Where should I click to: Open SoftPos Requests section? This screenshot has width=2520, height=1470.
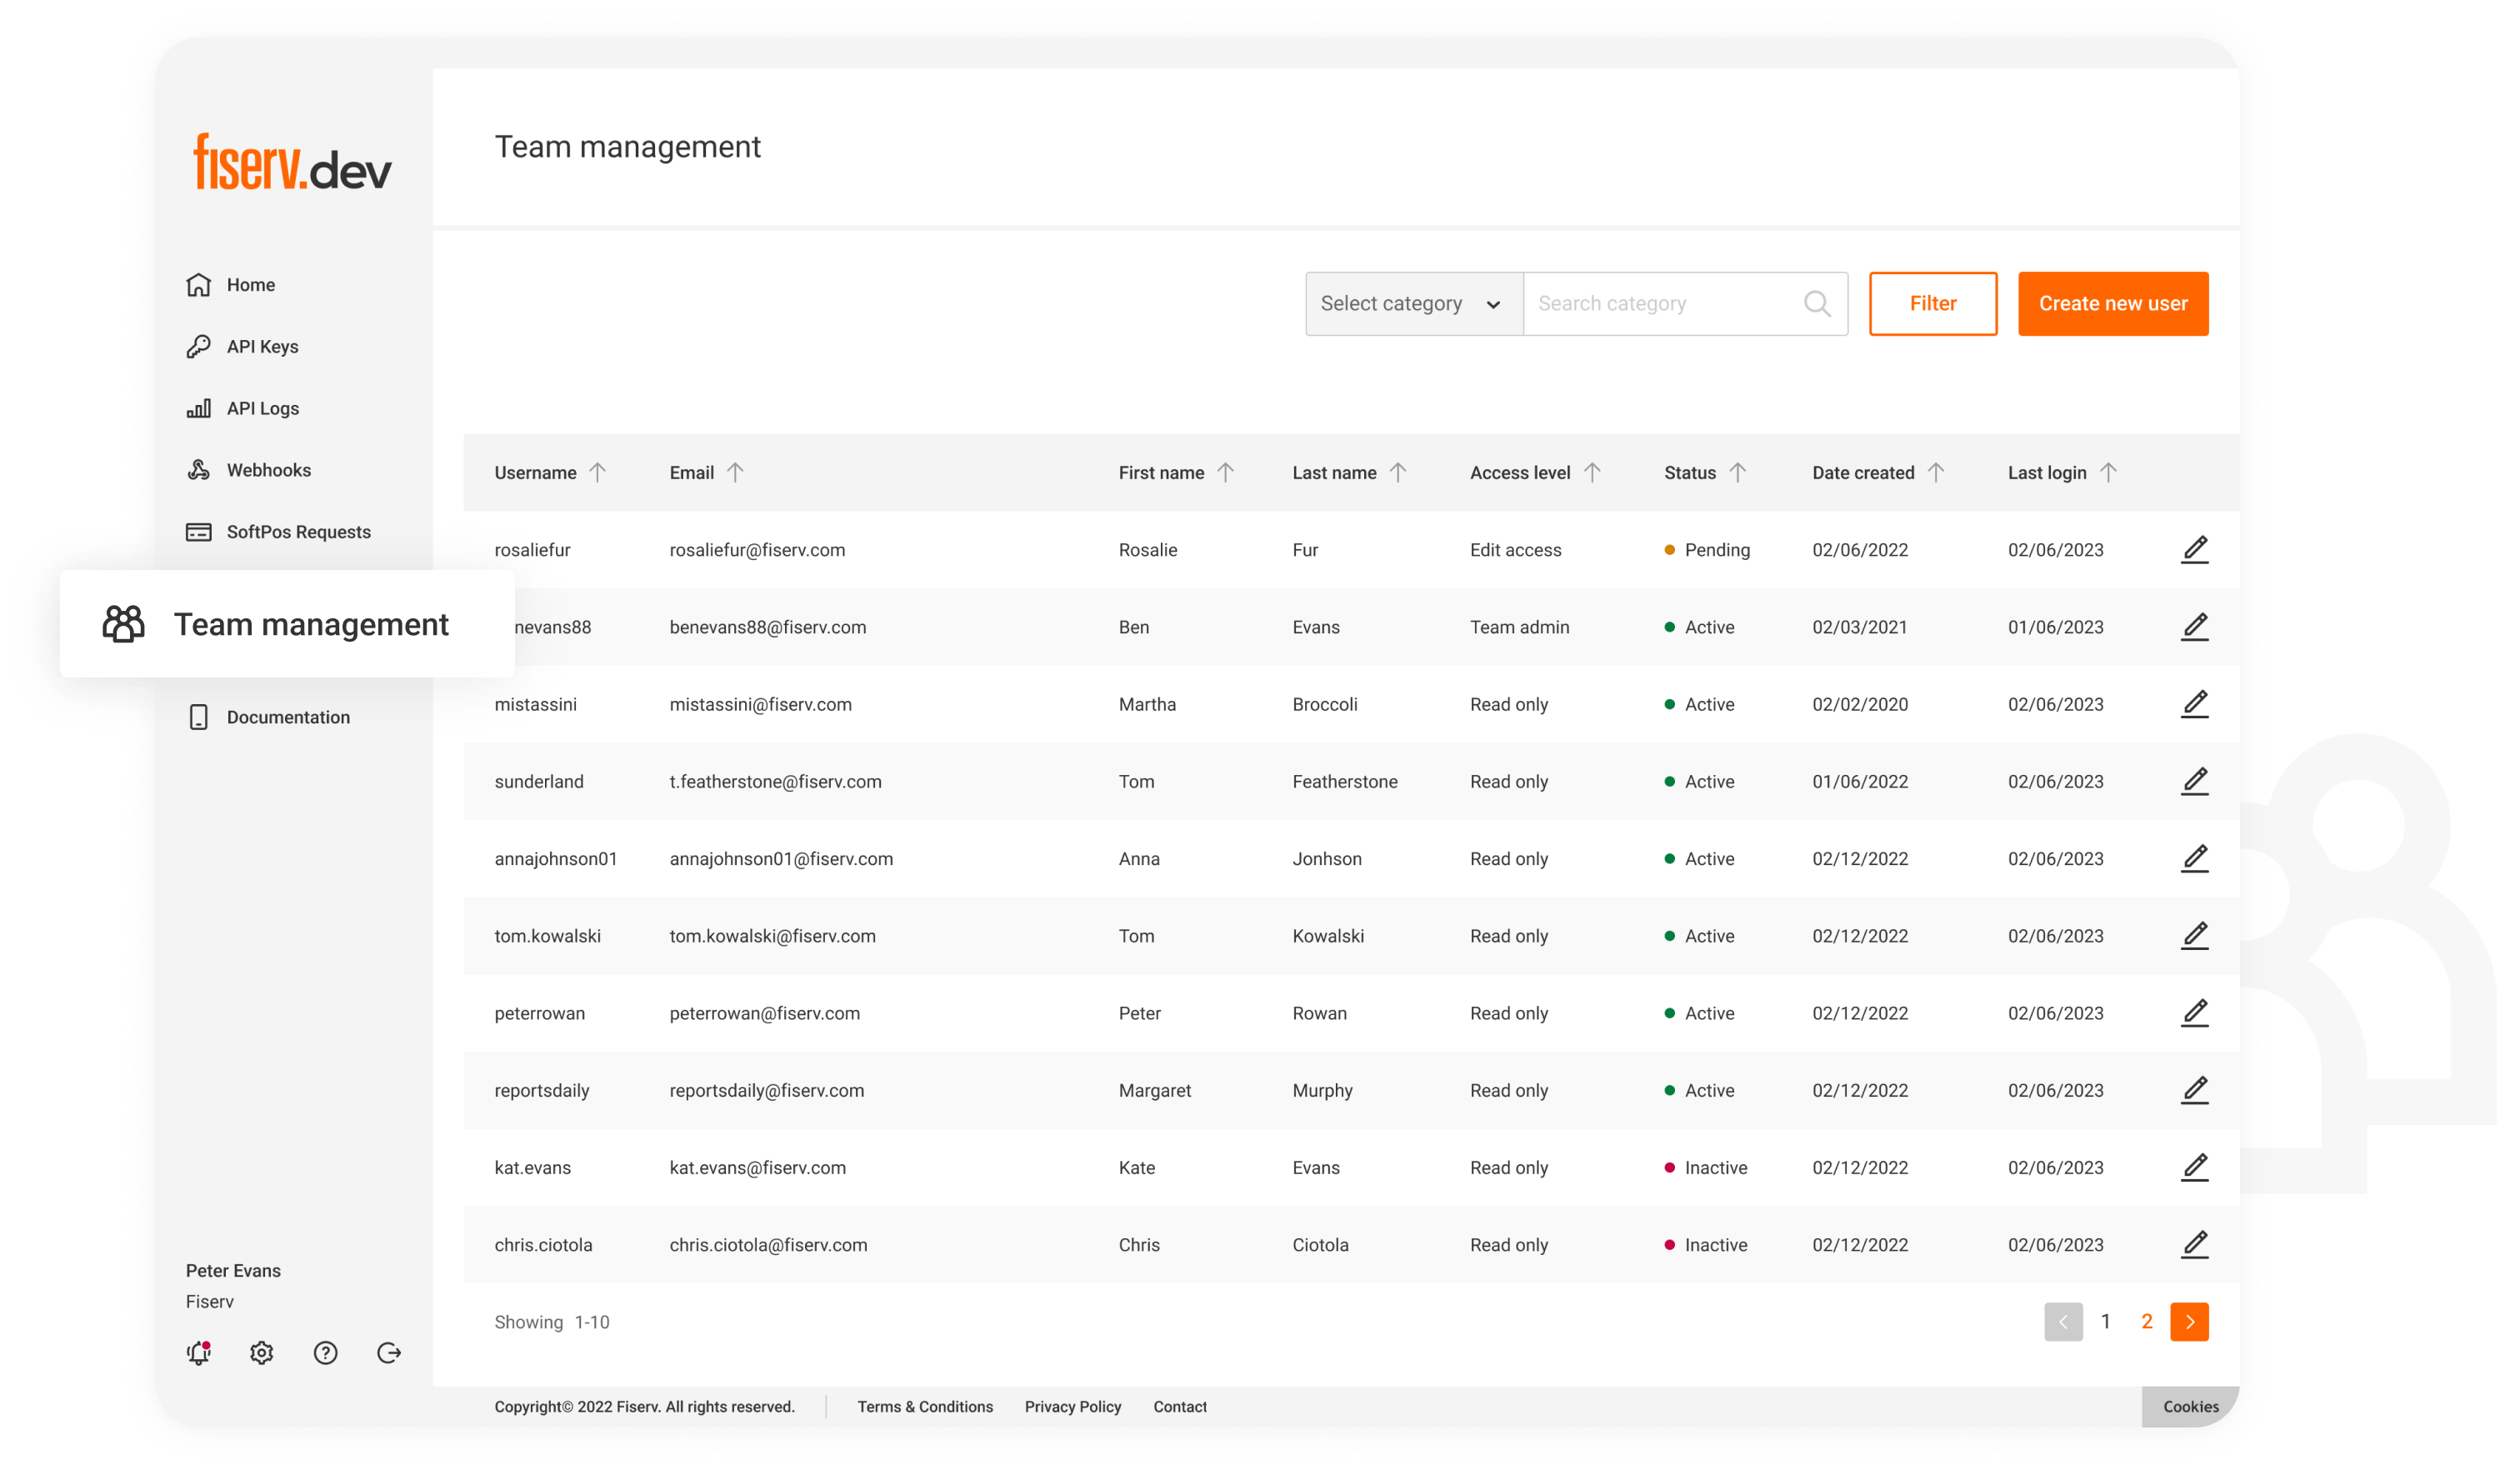(x=298, y=531)
